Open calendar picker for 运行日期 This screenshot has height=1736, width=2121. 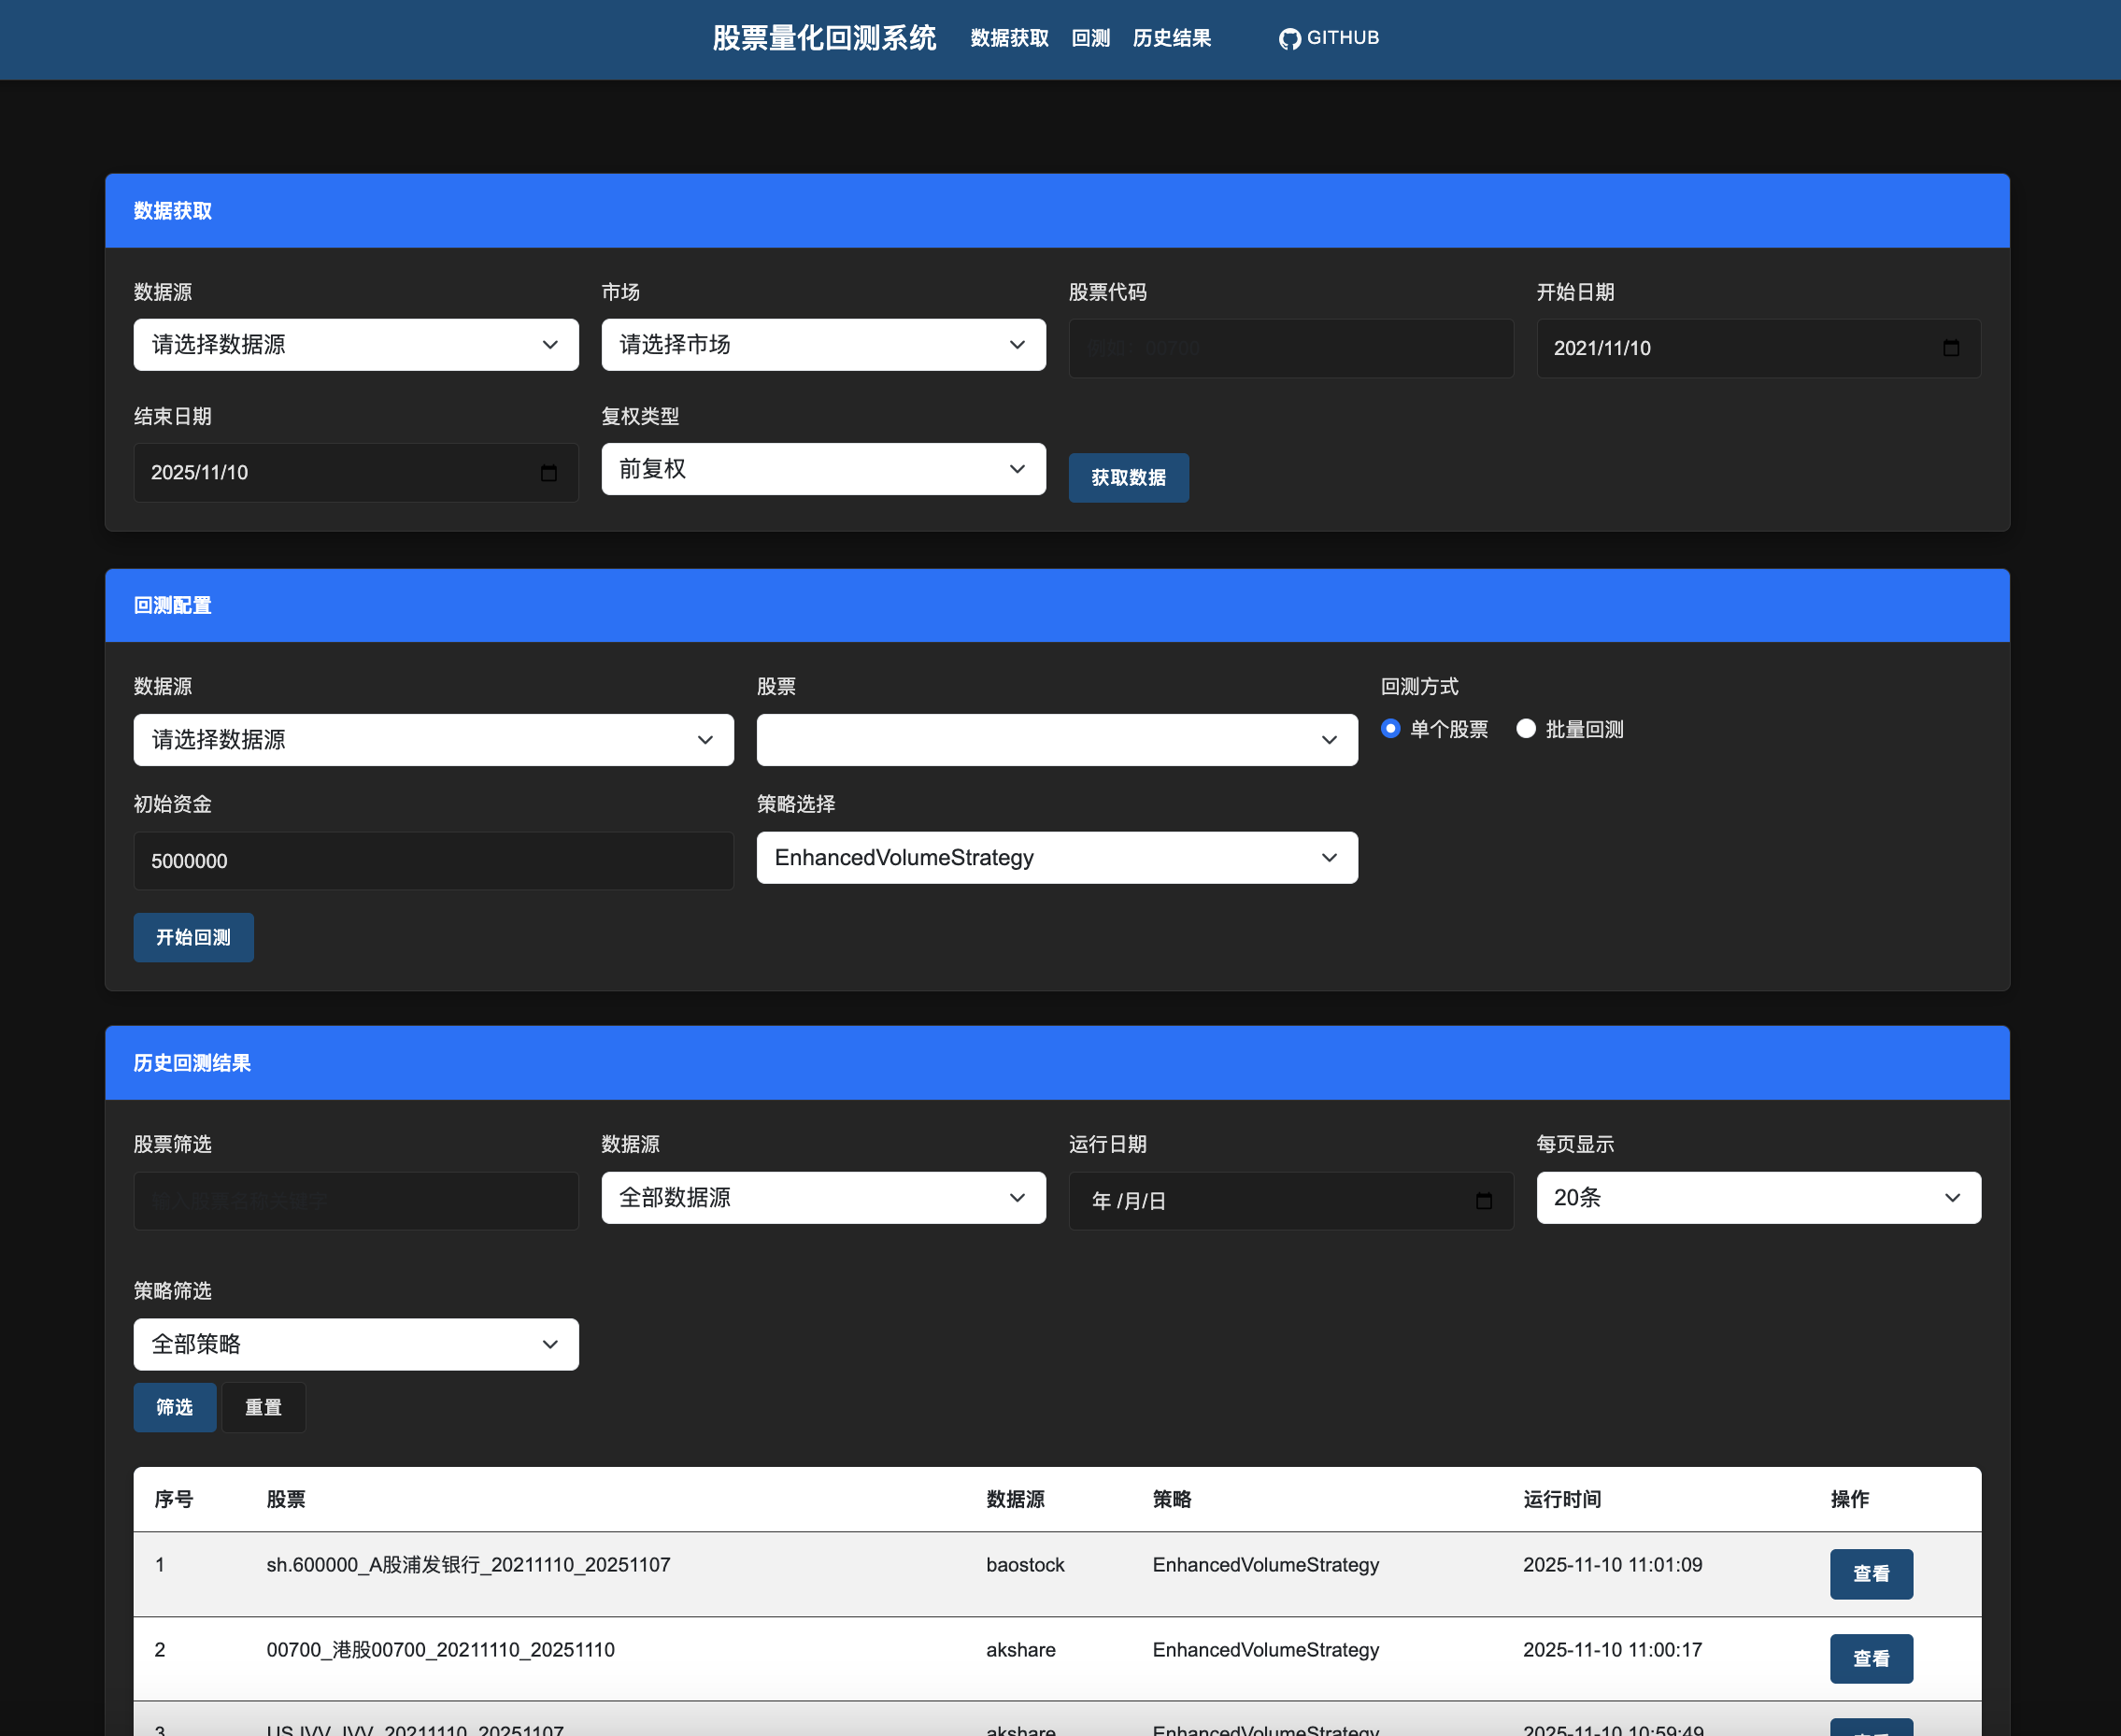click(1483, 1201)
